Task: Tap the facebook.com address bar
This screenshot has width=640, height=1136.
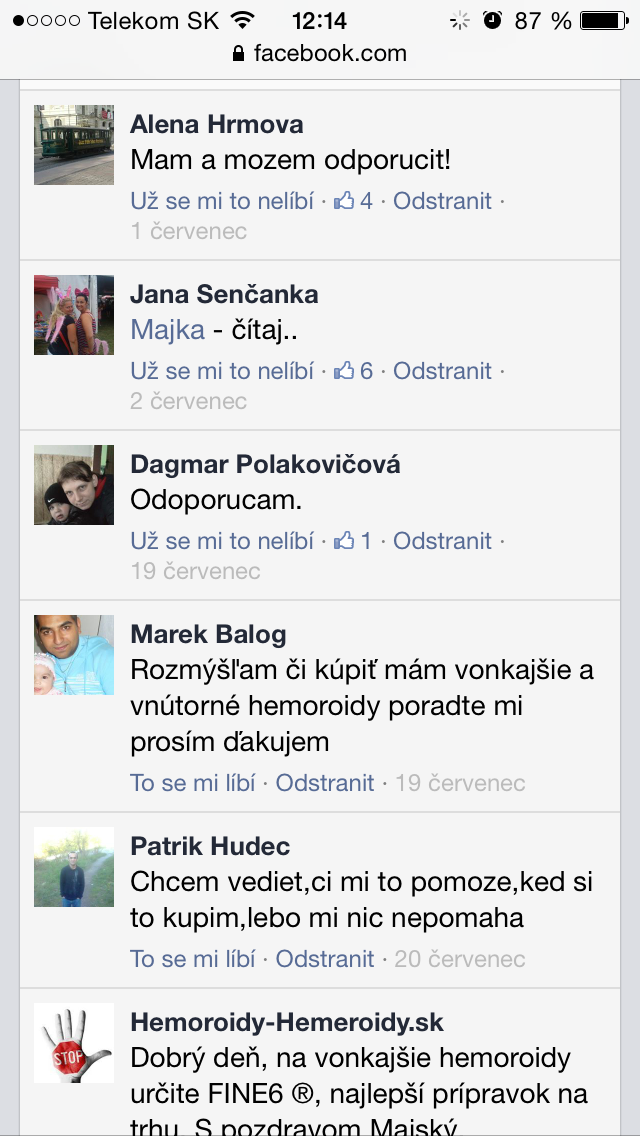Action: (x=320, y=53)
